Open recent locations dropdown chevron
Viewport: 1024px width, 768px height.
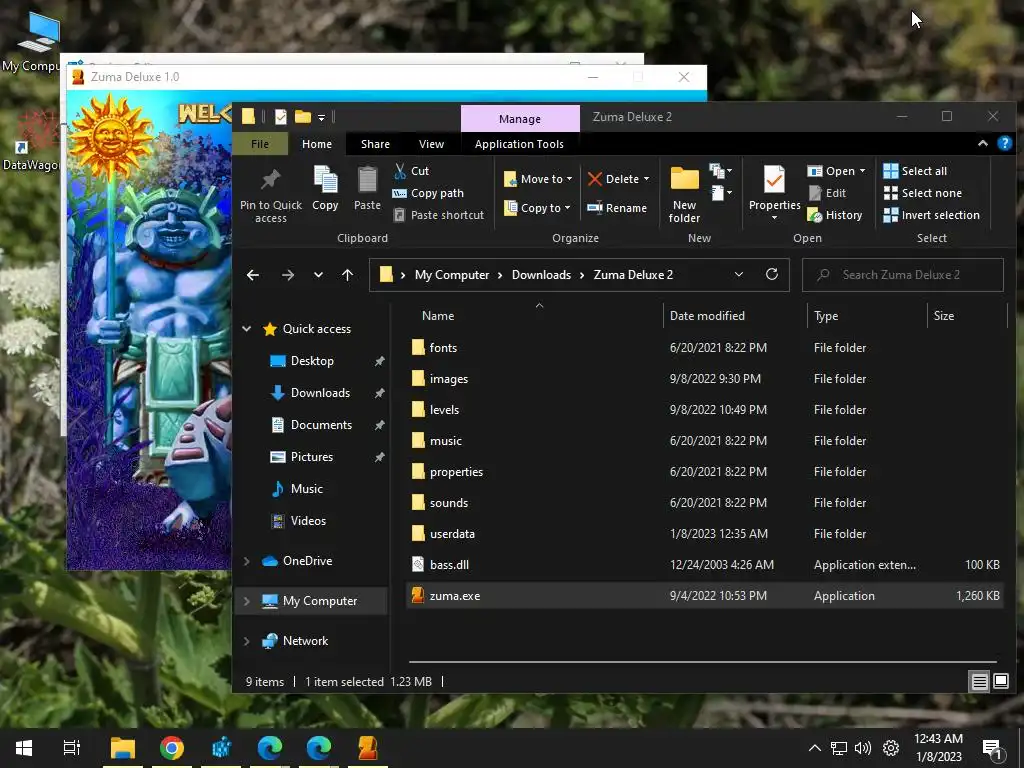pos(318,275)
